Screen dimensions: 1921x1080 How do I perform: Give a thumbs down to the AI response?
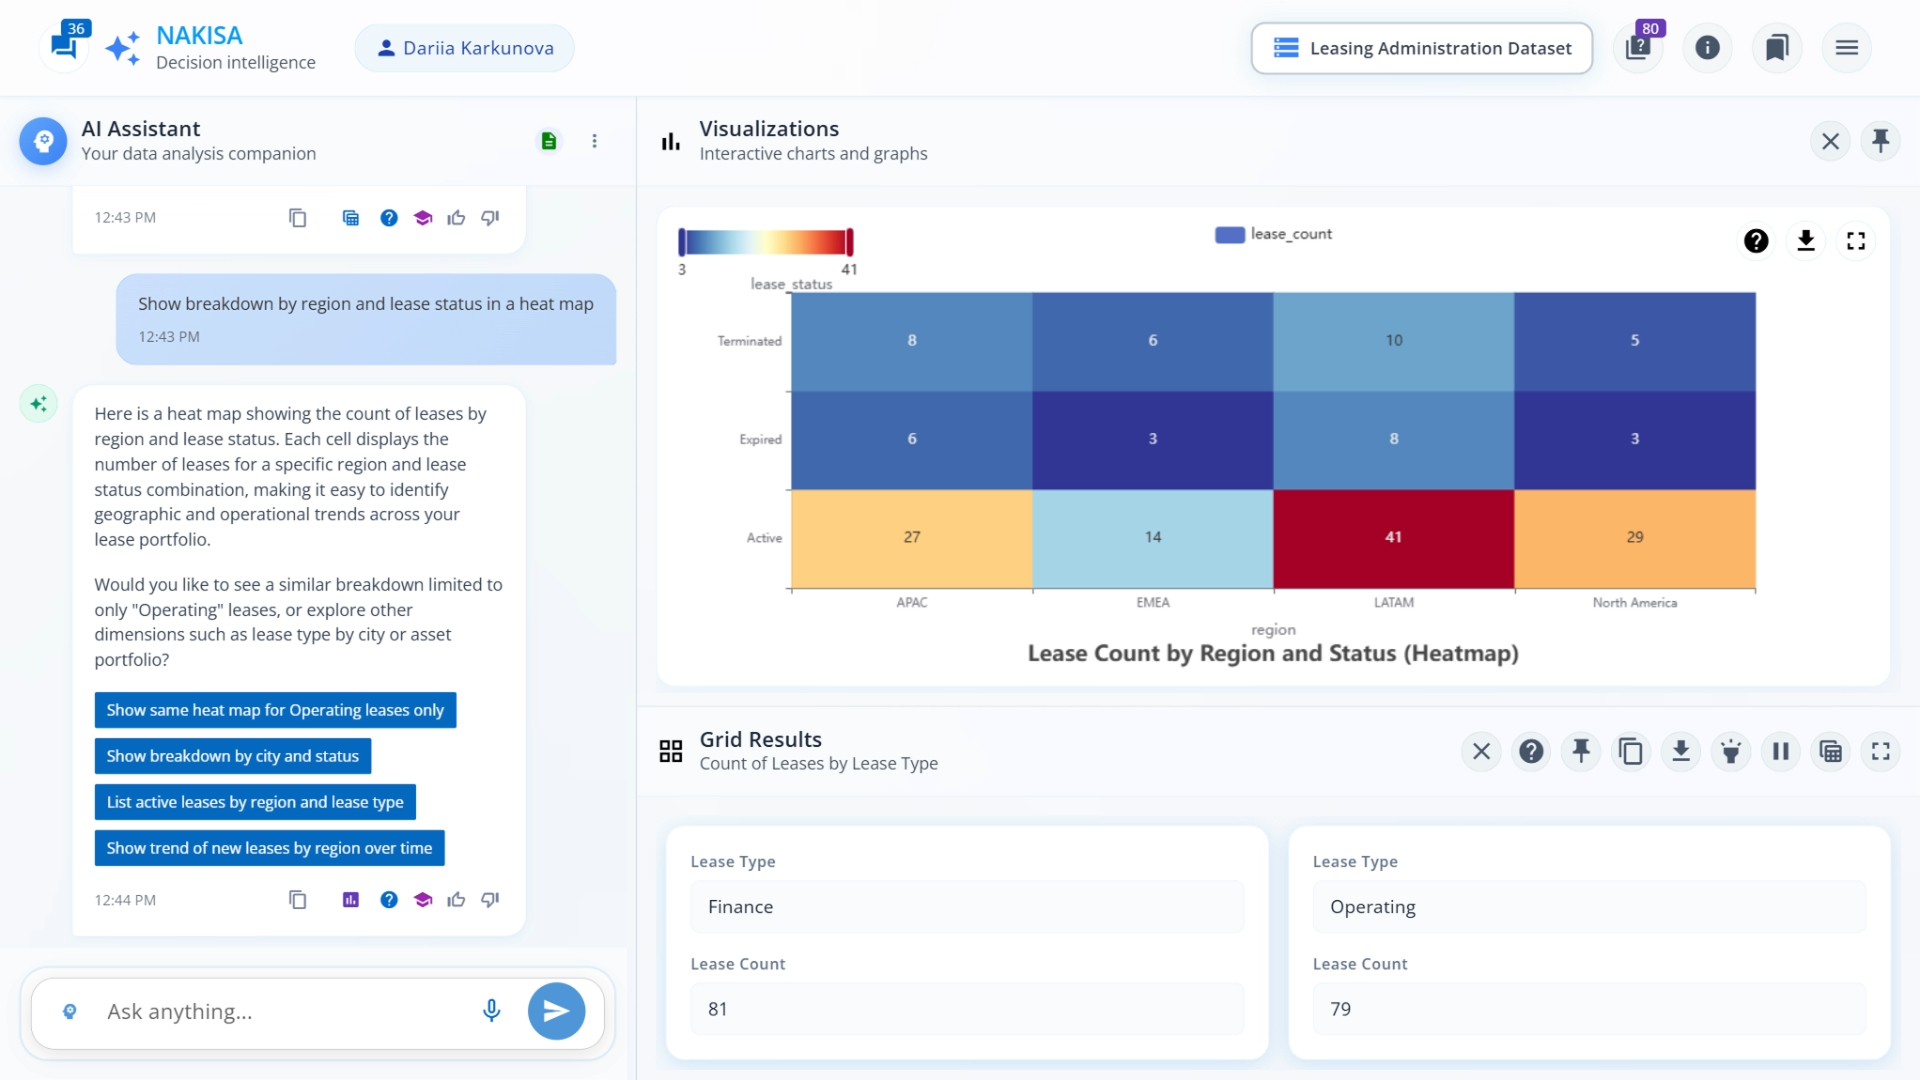490,900
